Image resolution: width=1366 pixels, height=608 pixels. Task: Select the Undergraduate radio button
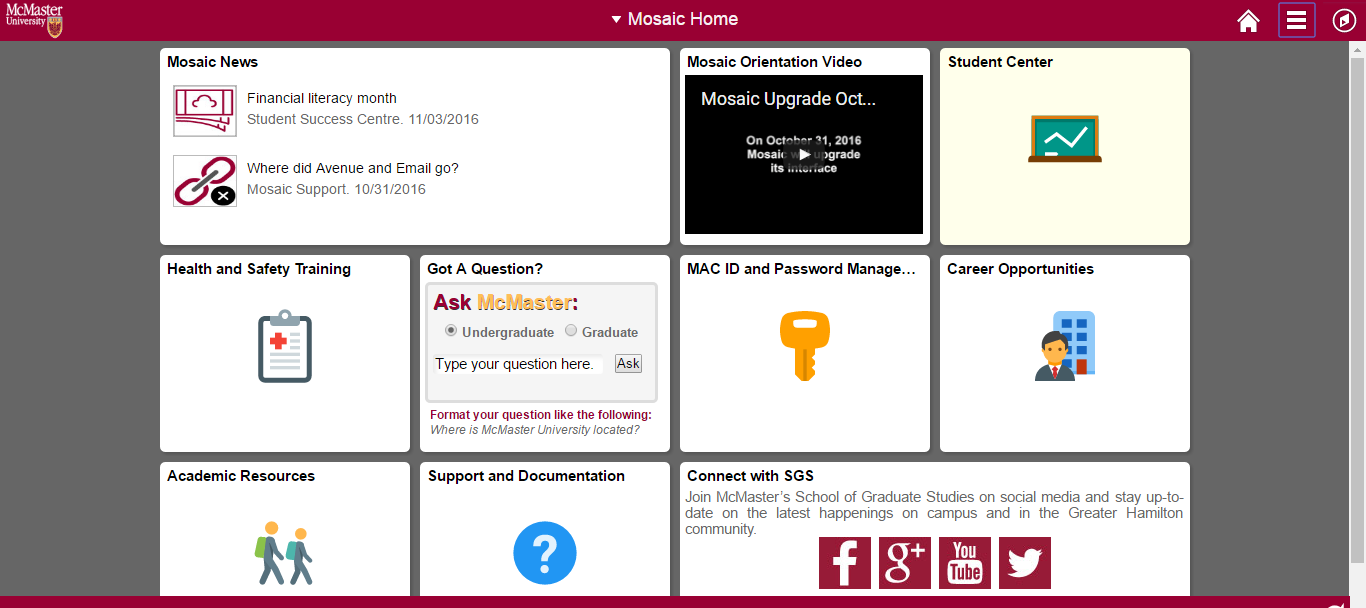pyautogui.click(x=451, y=331)
